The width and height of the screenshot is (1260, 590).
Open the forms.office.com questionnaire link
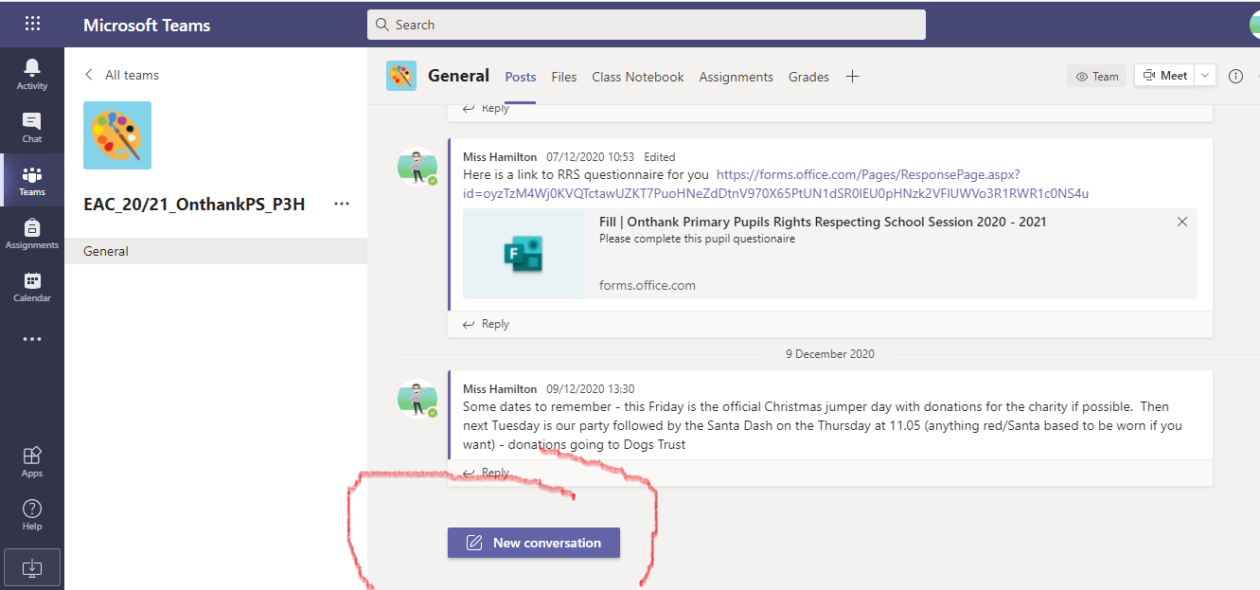[867, 175]
